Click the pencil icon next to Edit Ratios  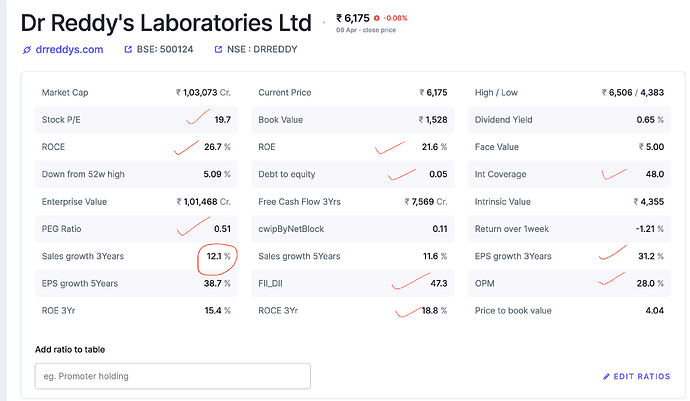click(x=606, y=376)
